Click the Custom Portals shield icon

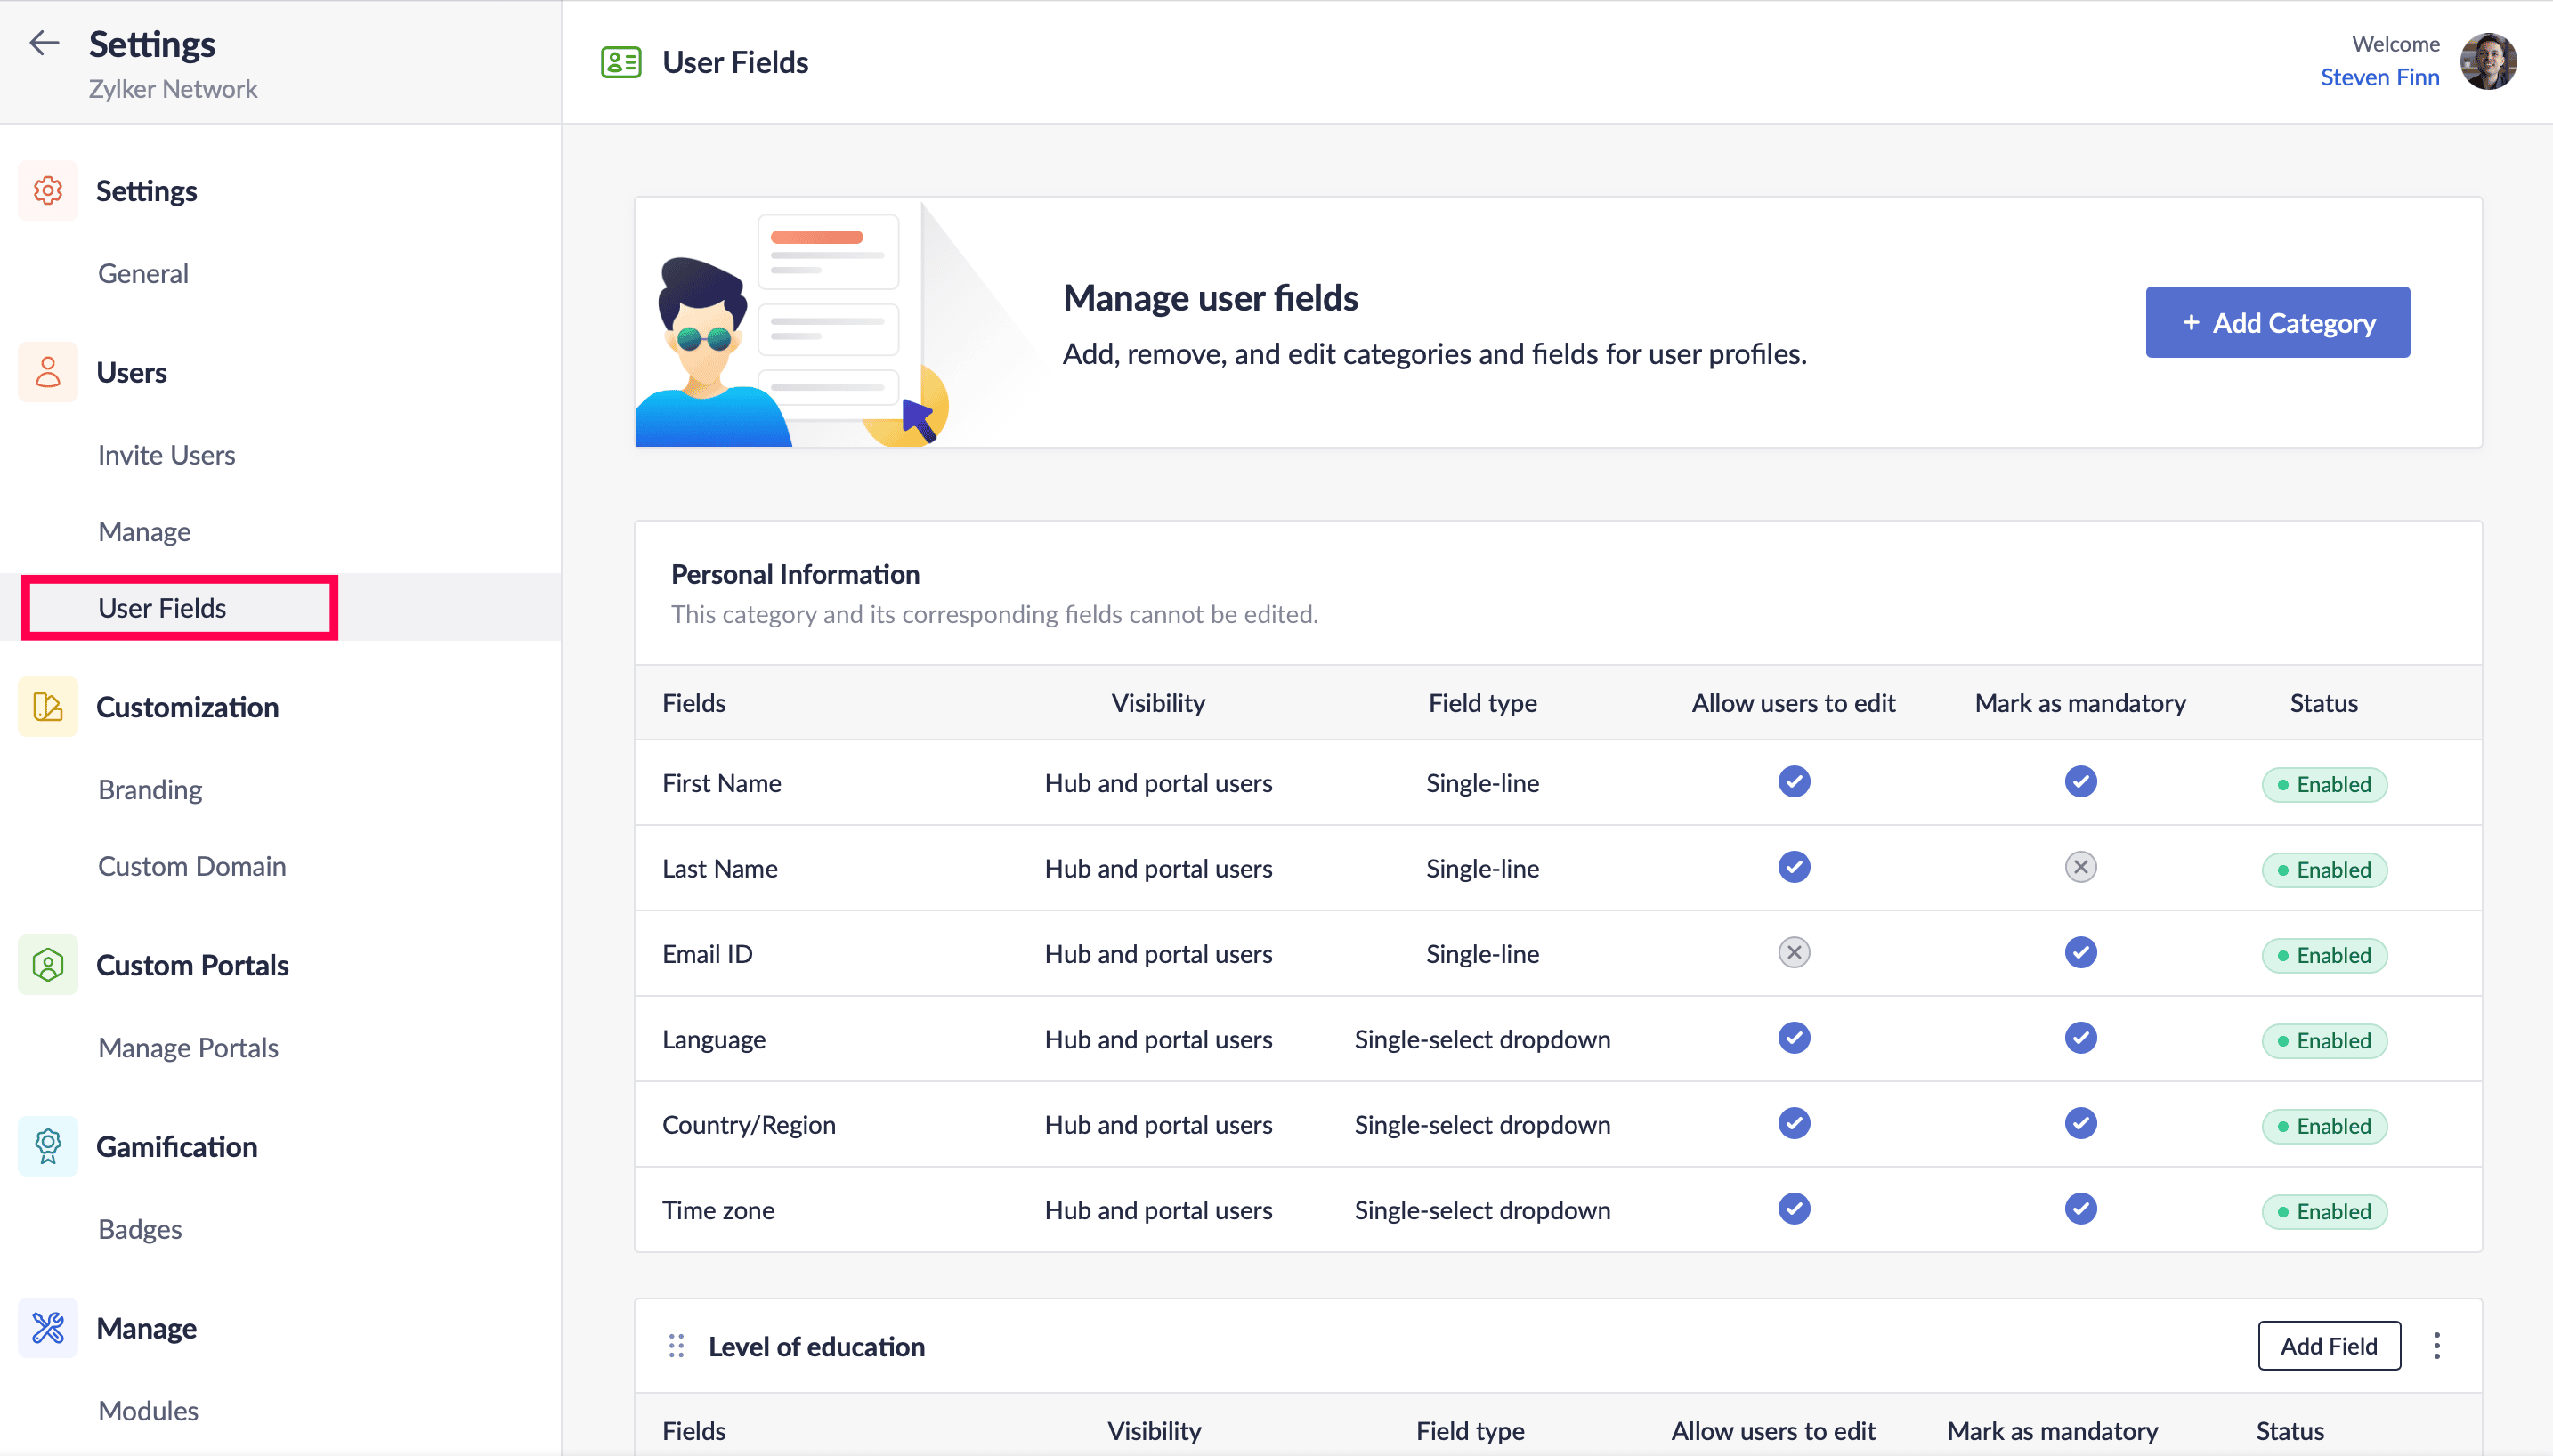coord(48,965)
